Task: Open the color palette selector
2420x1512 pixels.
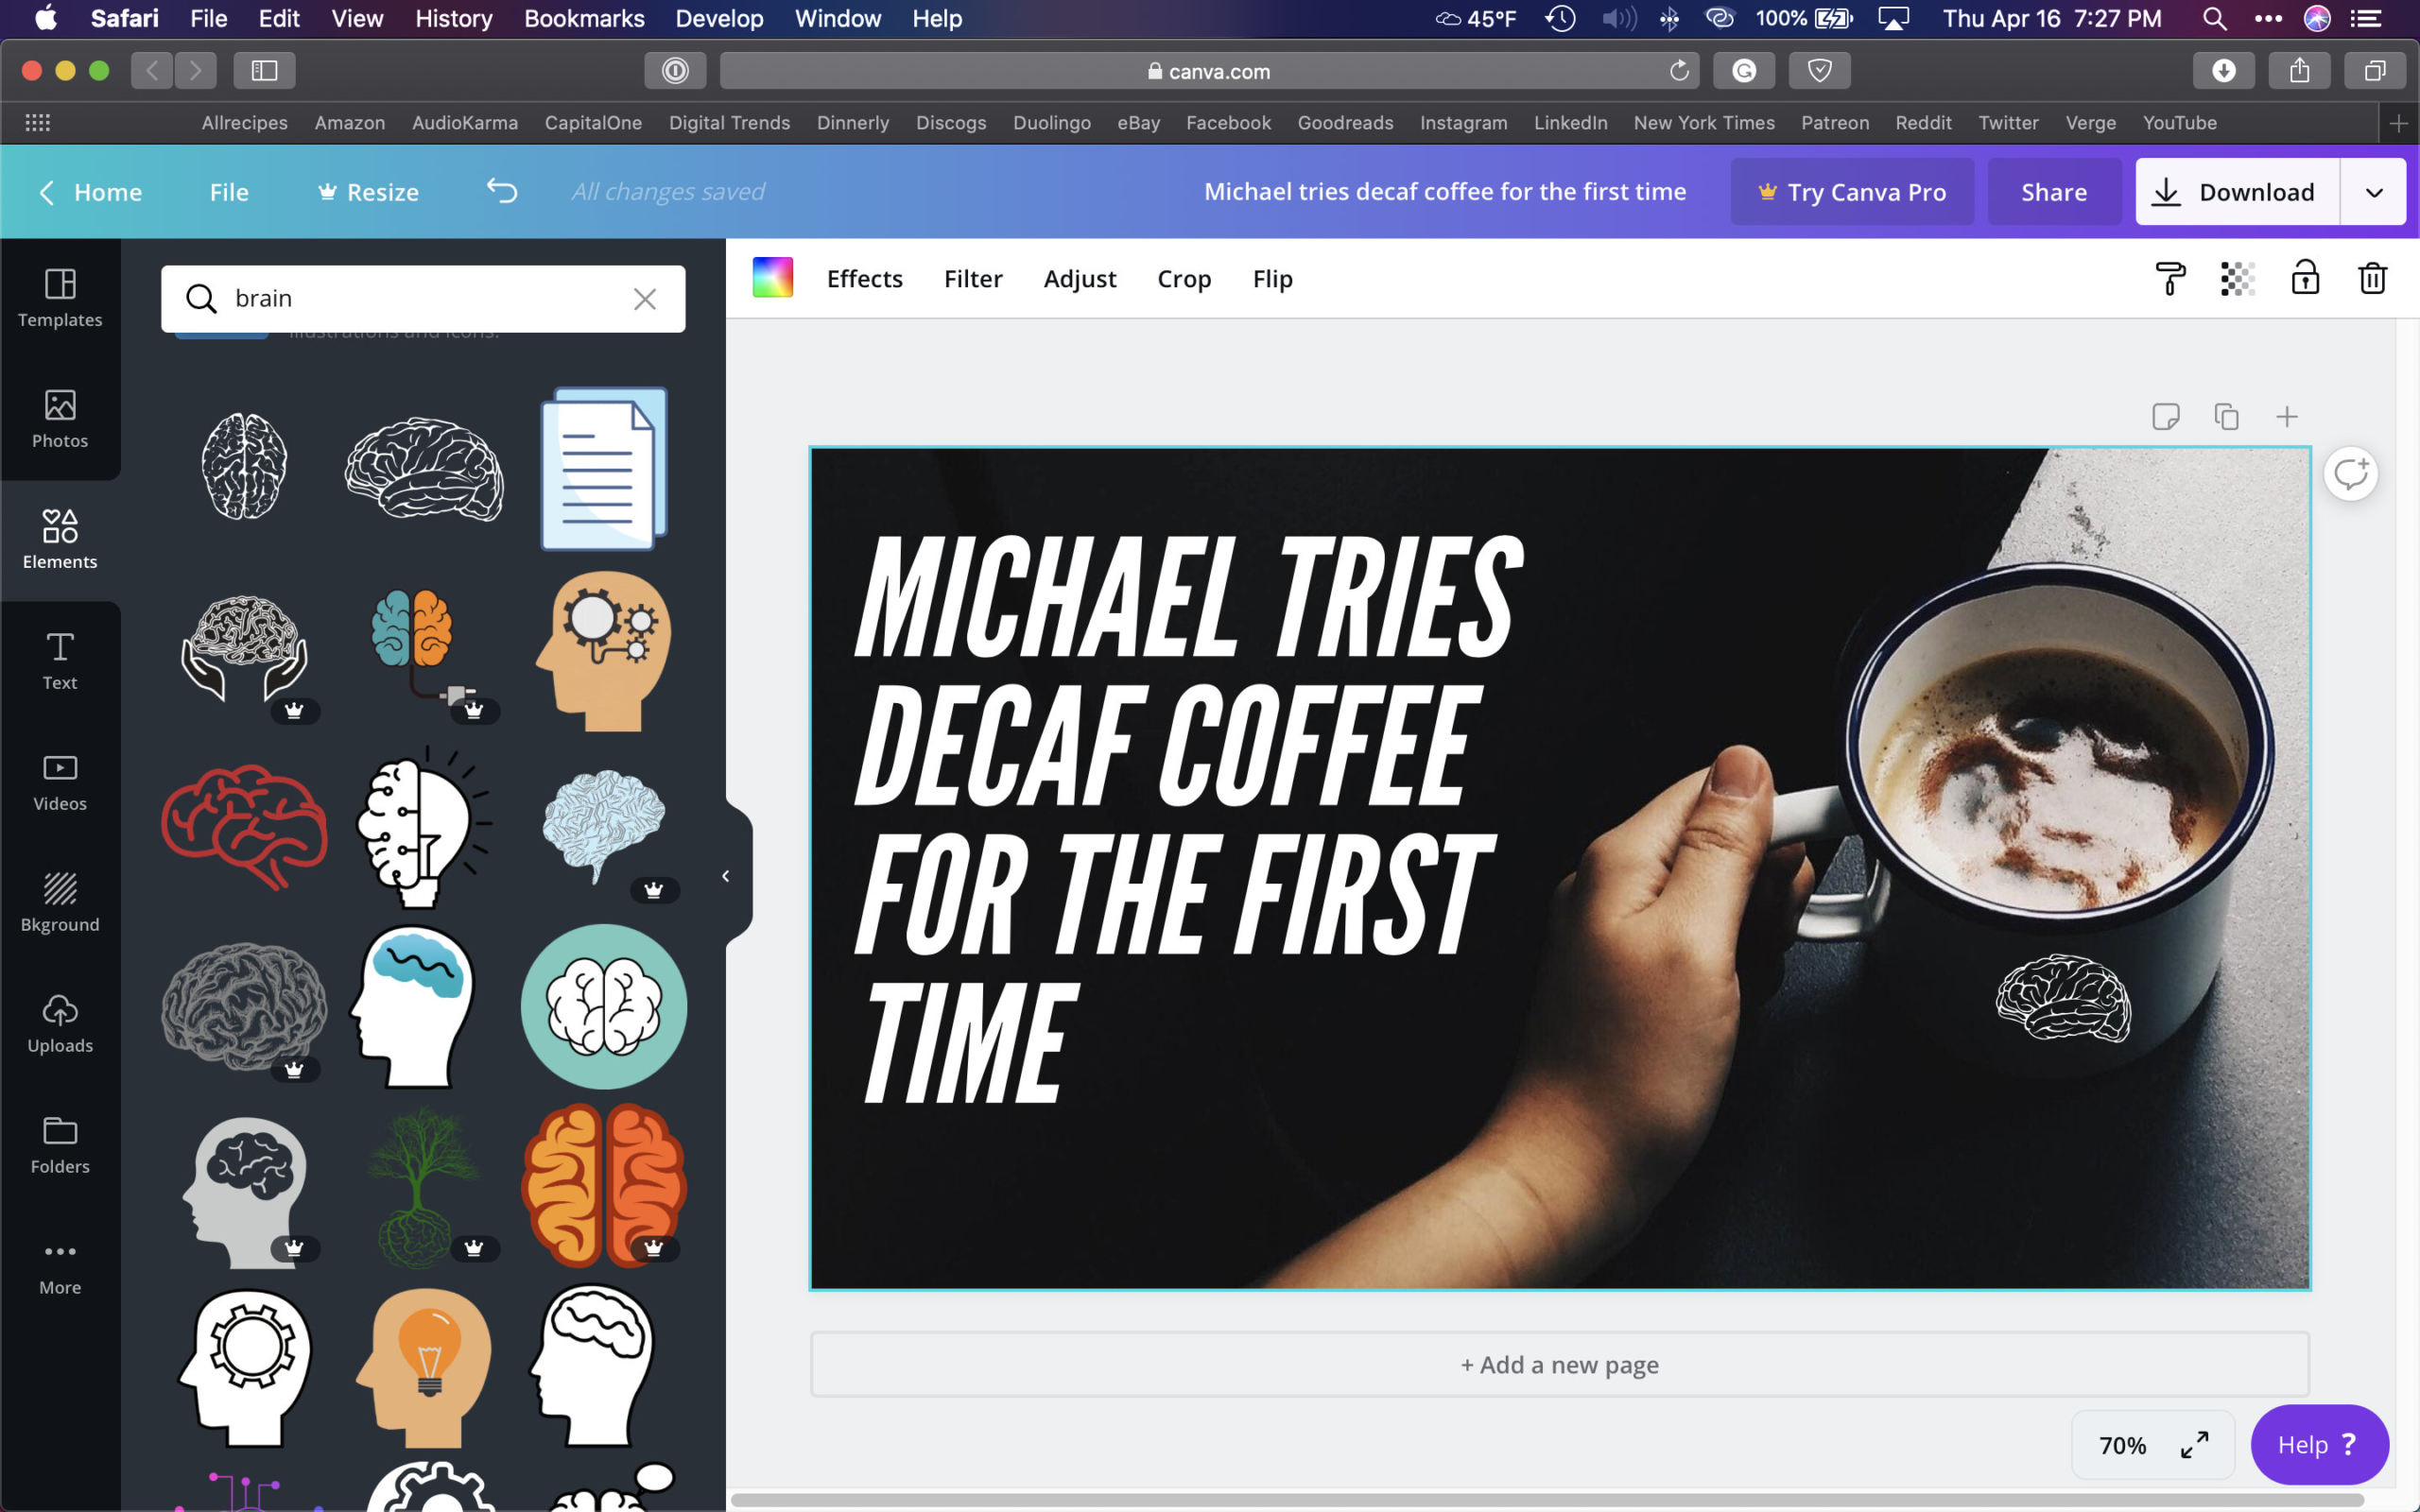Action: click(771, 277)
